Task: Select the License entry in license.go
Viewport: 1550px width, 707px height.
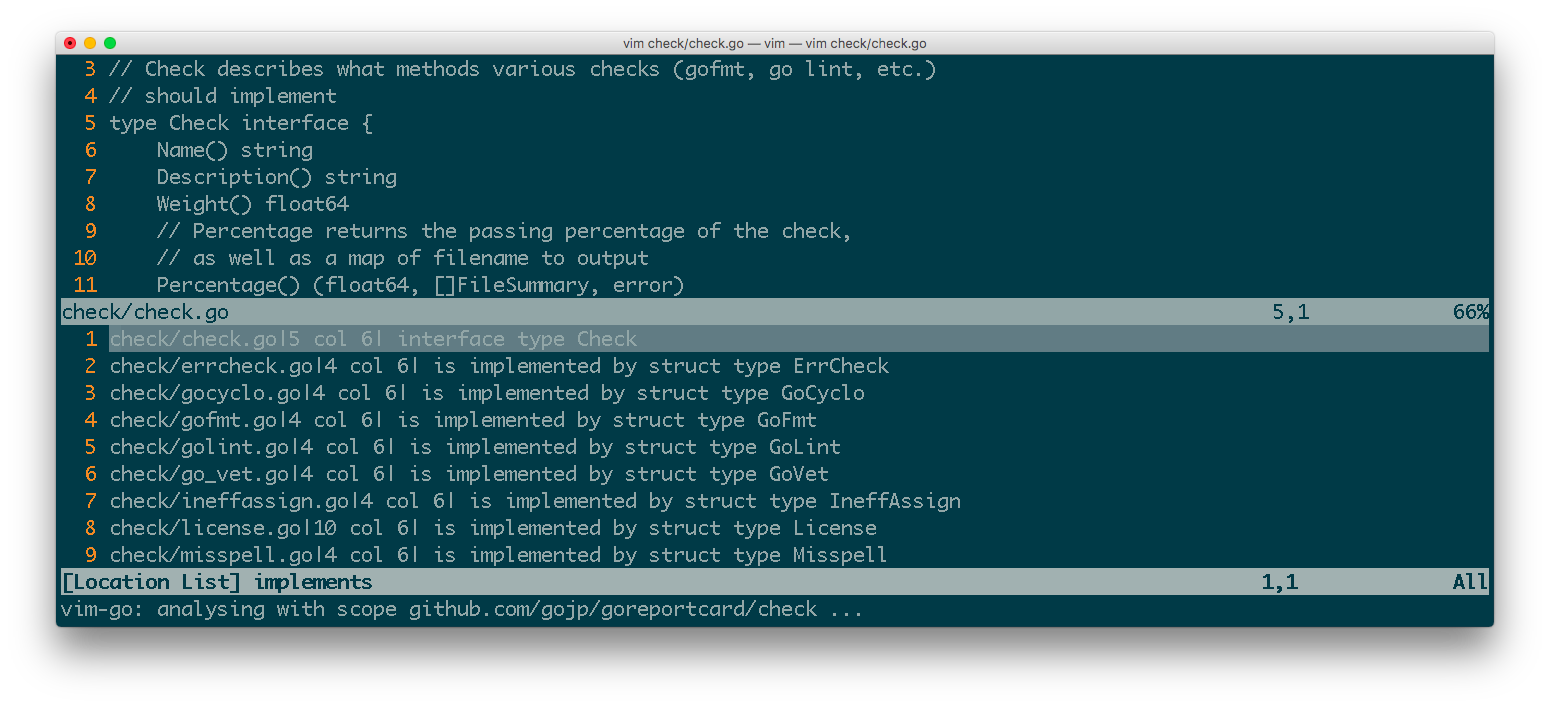Action: [x=493, y=528]
